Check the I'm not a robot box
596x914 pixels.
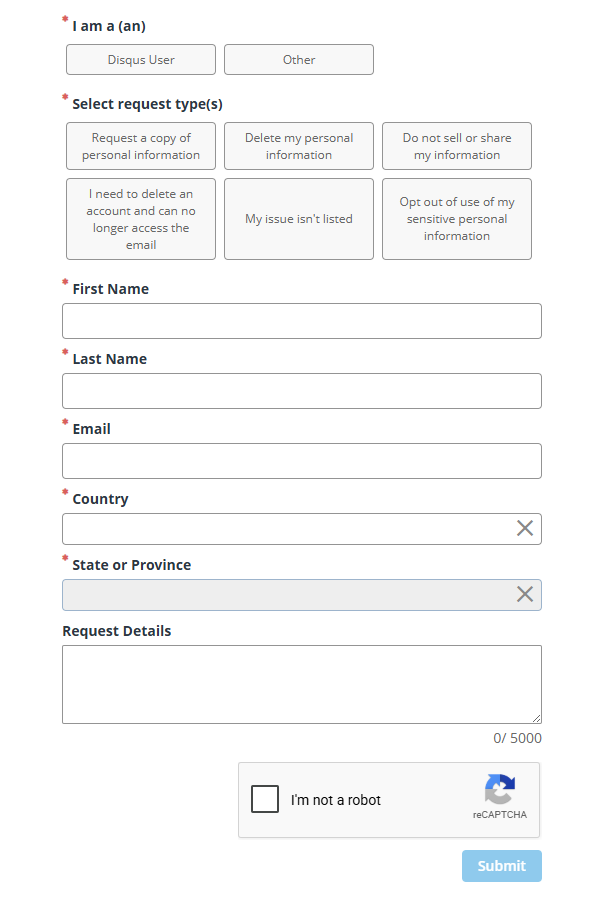(265, 799)
